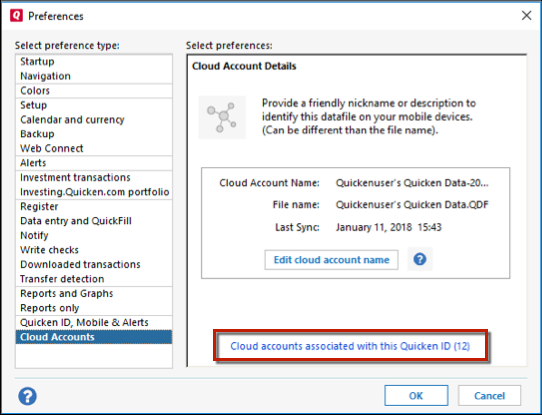
Task: Open Investing.Quicken.com portfolio preferences
Action: (x=94, y=192)
